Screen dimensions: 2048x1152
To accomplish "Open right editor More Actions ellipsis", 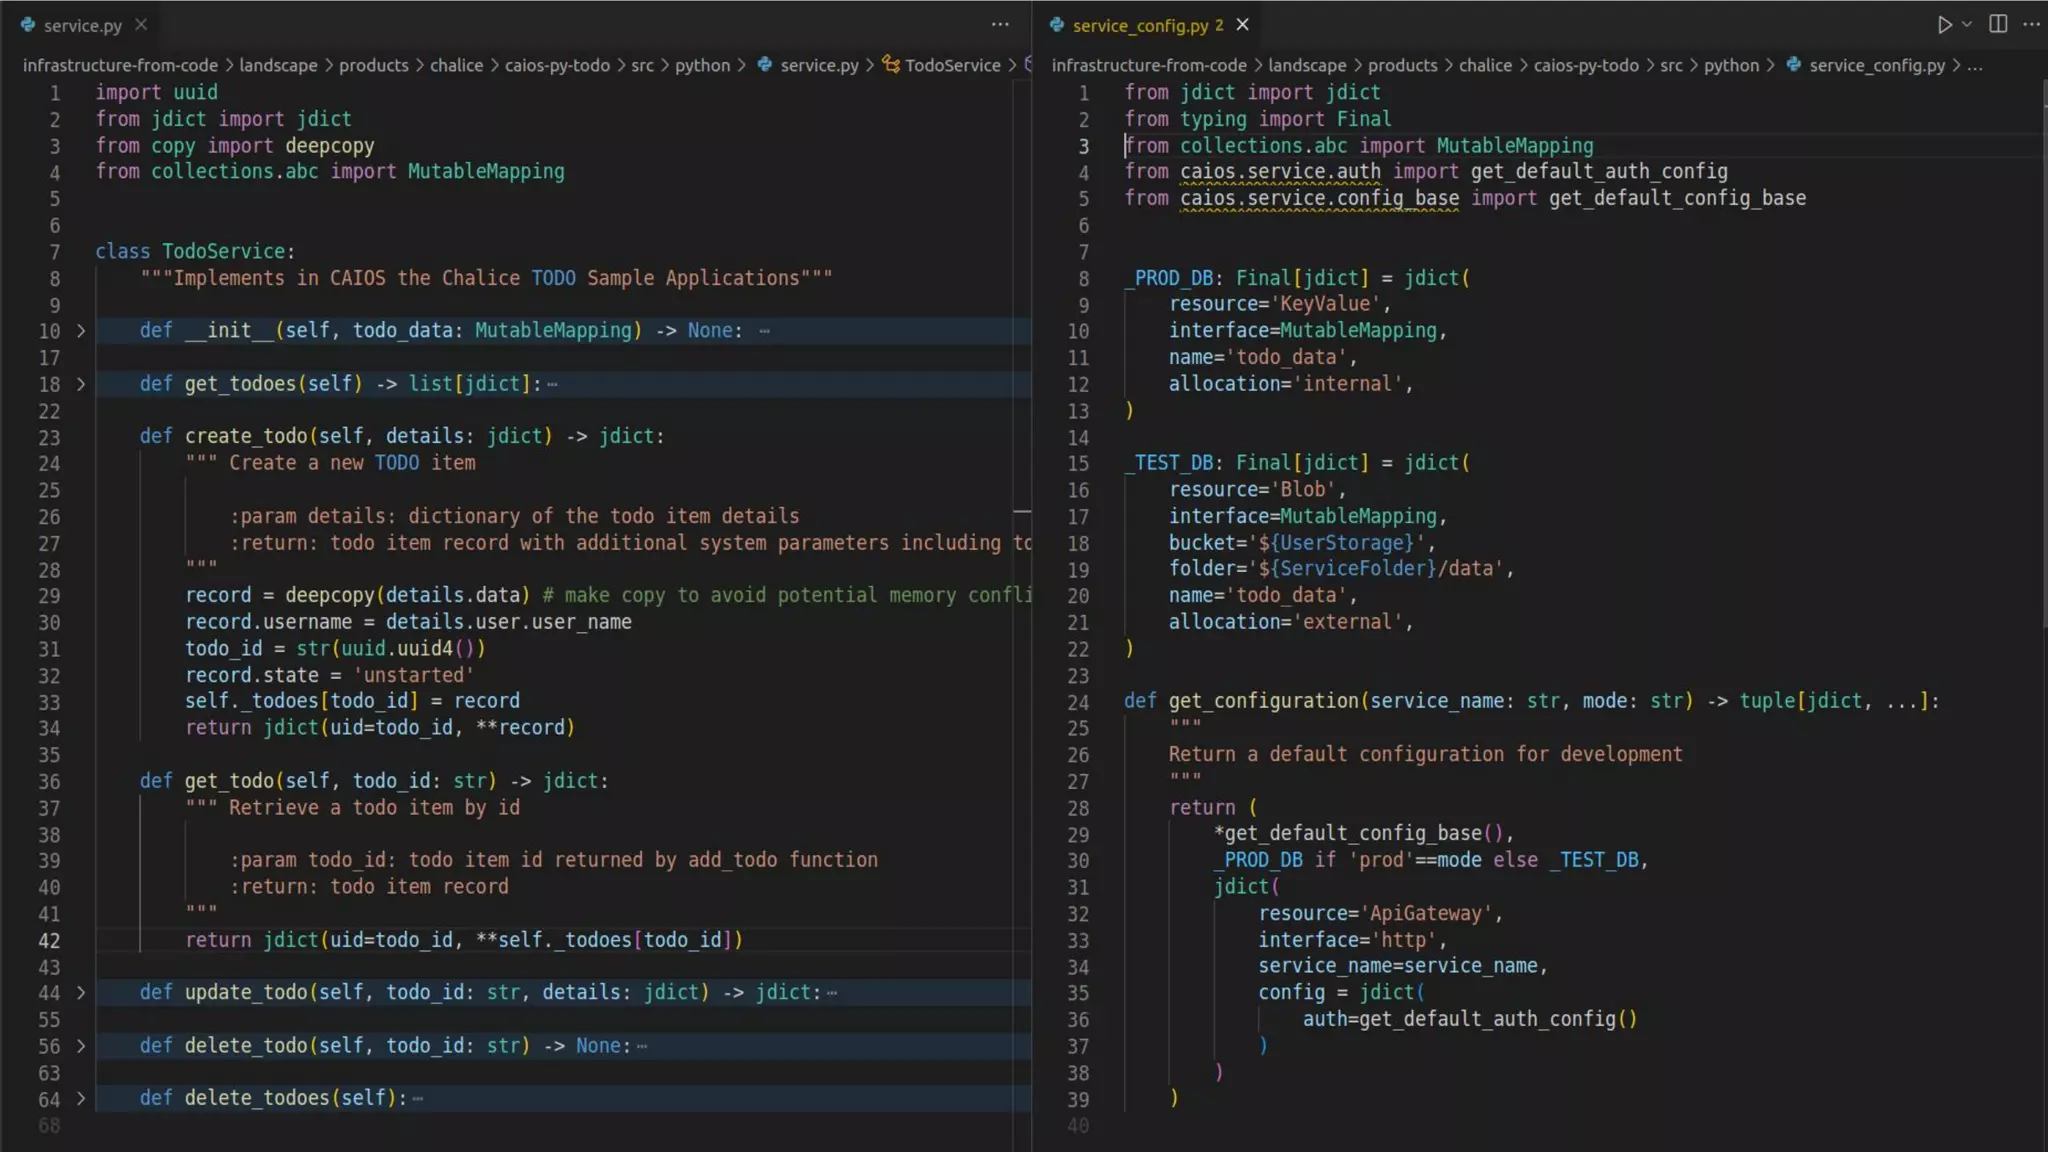I will [x=2031, y=25].
